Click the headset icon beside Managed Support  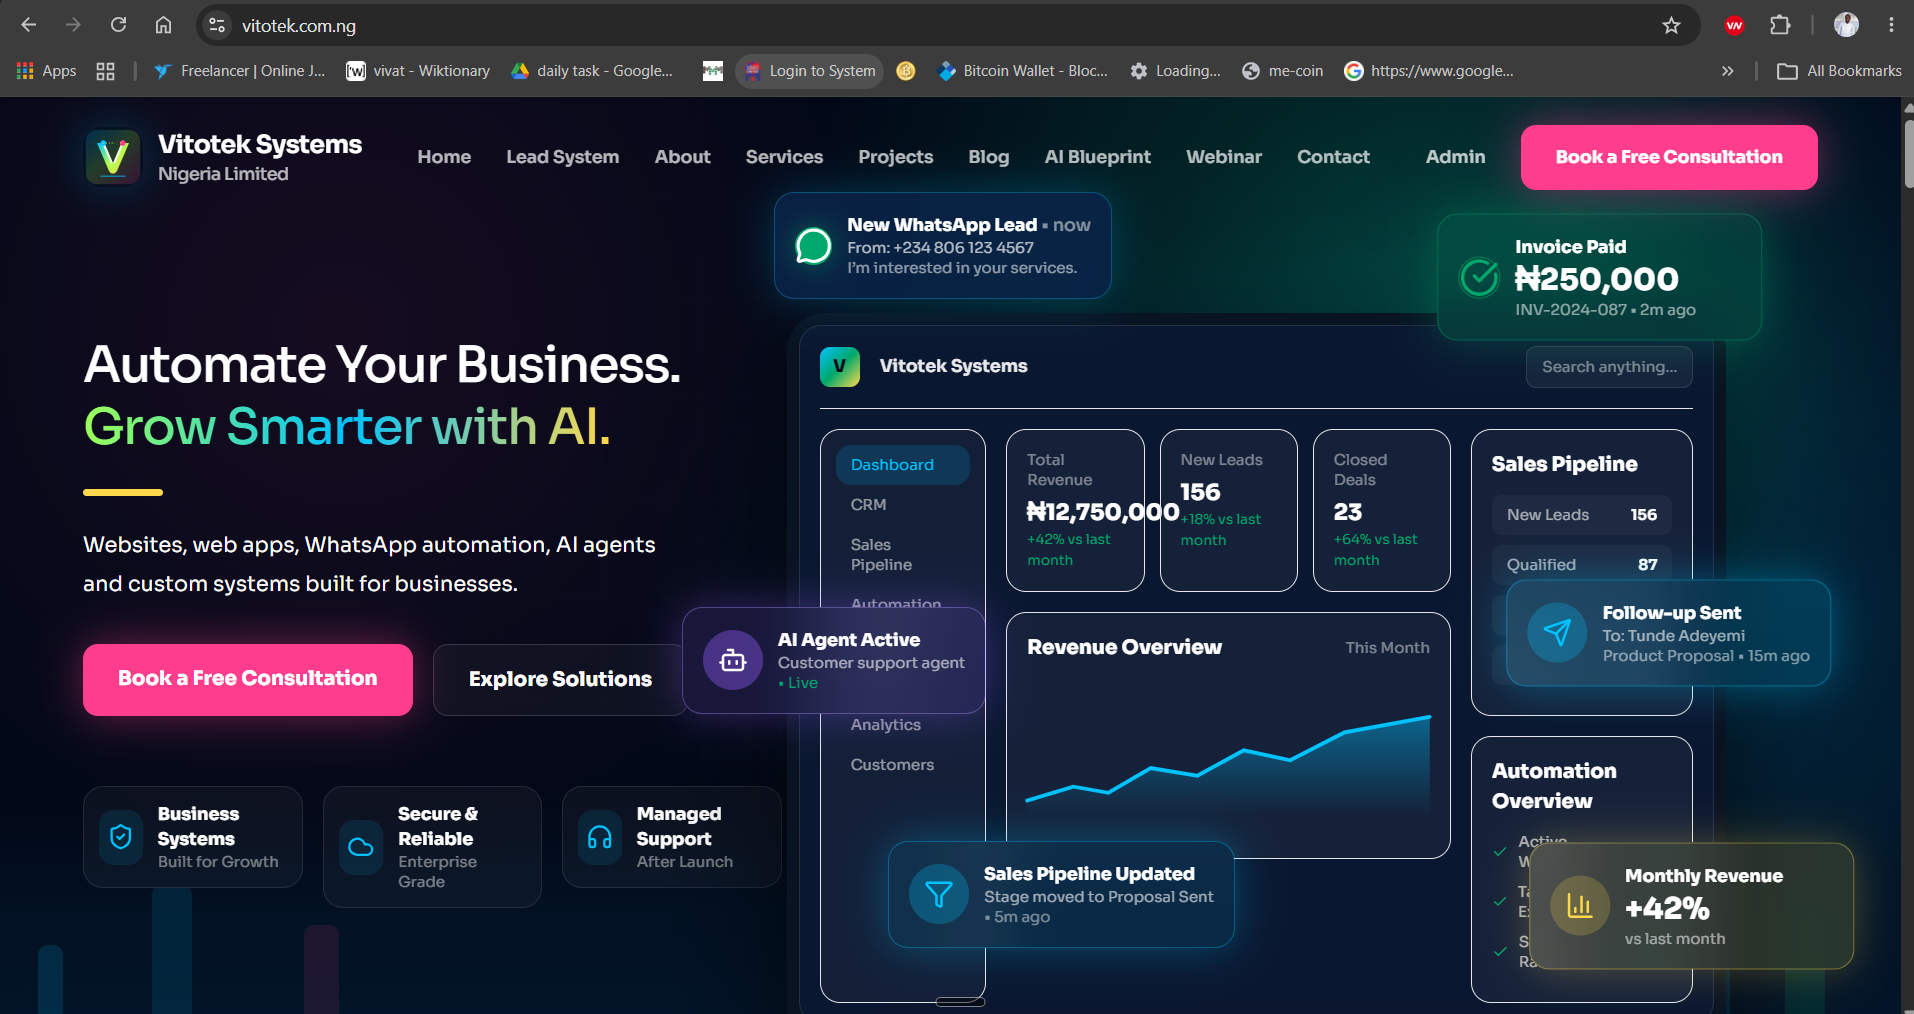pos(600,837)
